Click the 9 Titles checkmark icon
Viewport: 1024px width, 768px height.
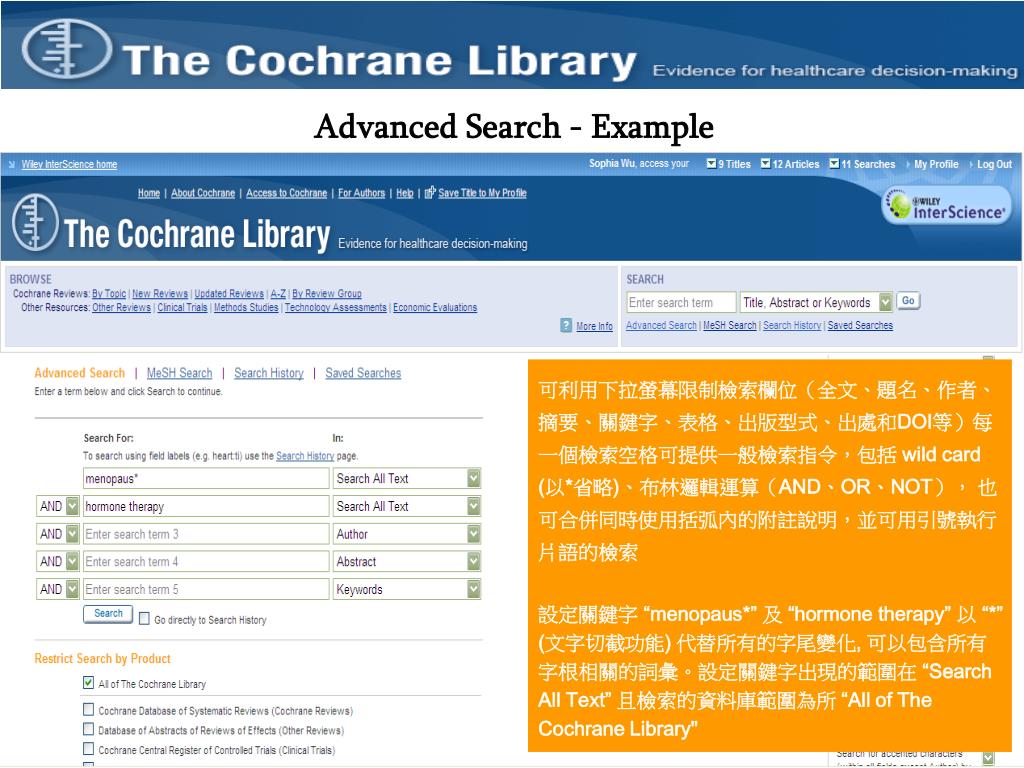click(x=711, y=163)
